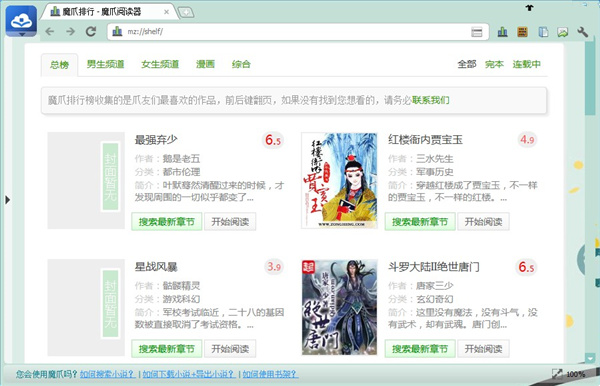This screenshot has height=386, width=600.
Task: Click 开始阅读 for 星战风暴
Action: pos(230,349)
